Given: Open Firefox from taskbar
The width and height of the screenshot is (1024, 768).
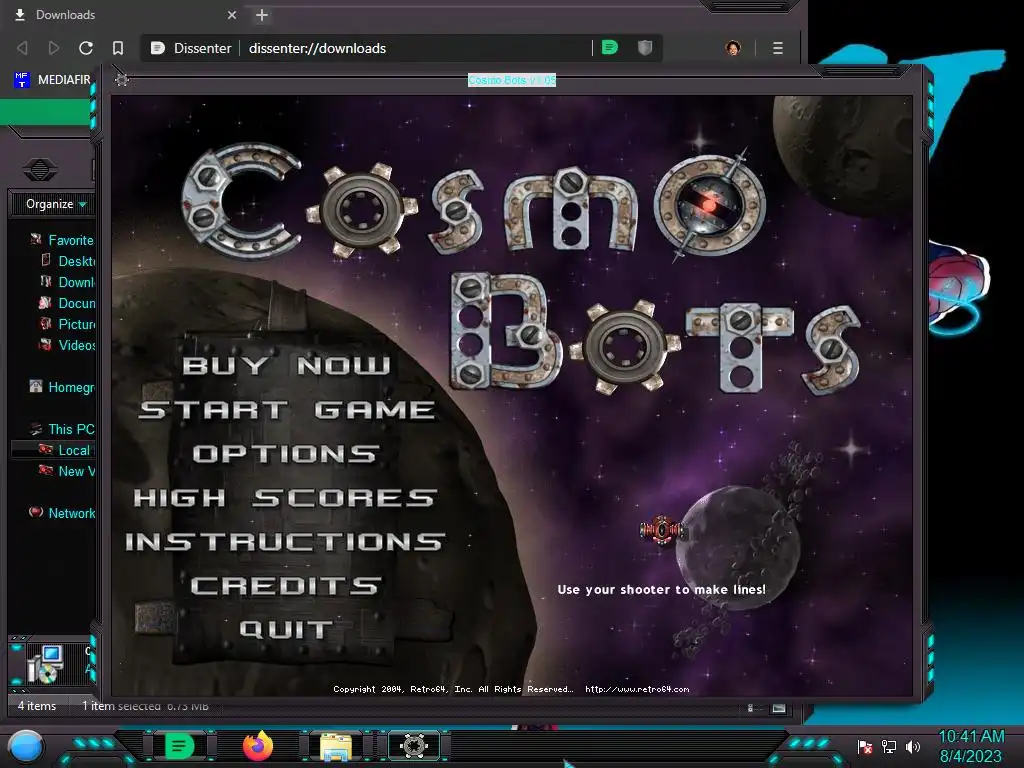Looking at the screenshot, I should tap(258, 745).
